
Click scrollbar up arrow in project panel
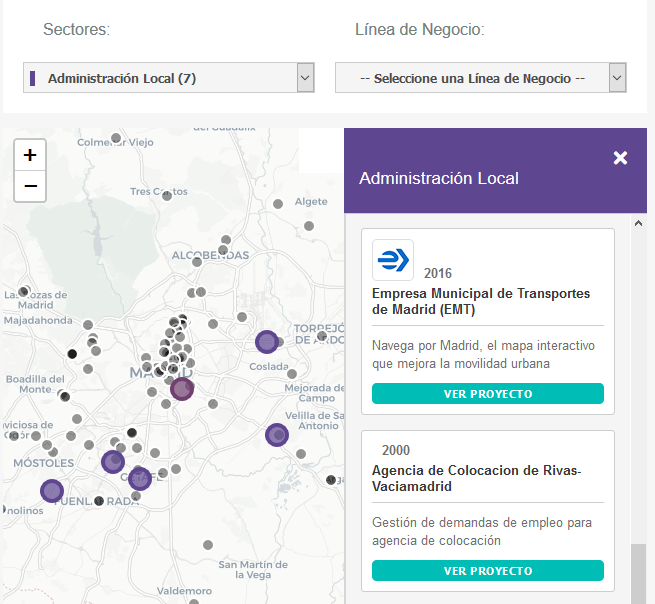pyautogui.click(x=639, y=224)
